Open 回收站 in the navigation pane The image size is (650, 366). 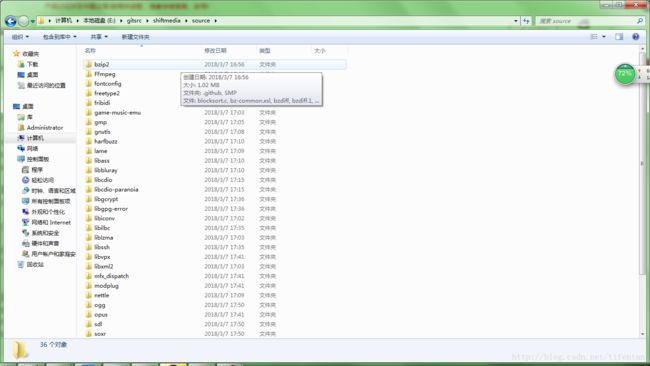pos(35,264)
